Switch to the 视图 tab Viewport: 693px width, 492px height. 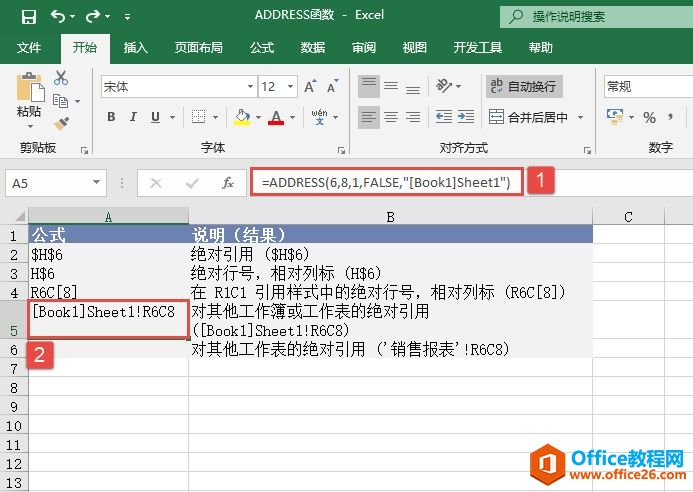pyautogui.click(x=415, y=47)
